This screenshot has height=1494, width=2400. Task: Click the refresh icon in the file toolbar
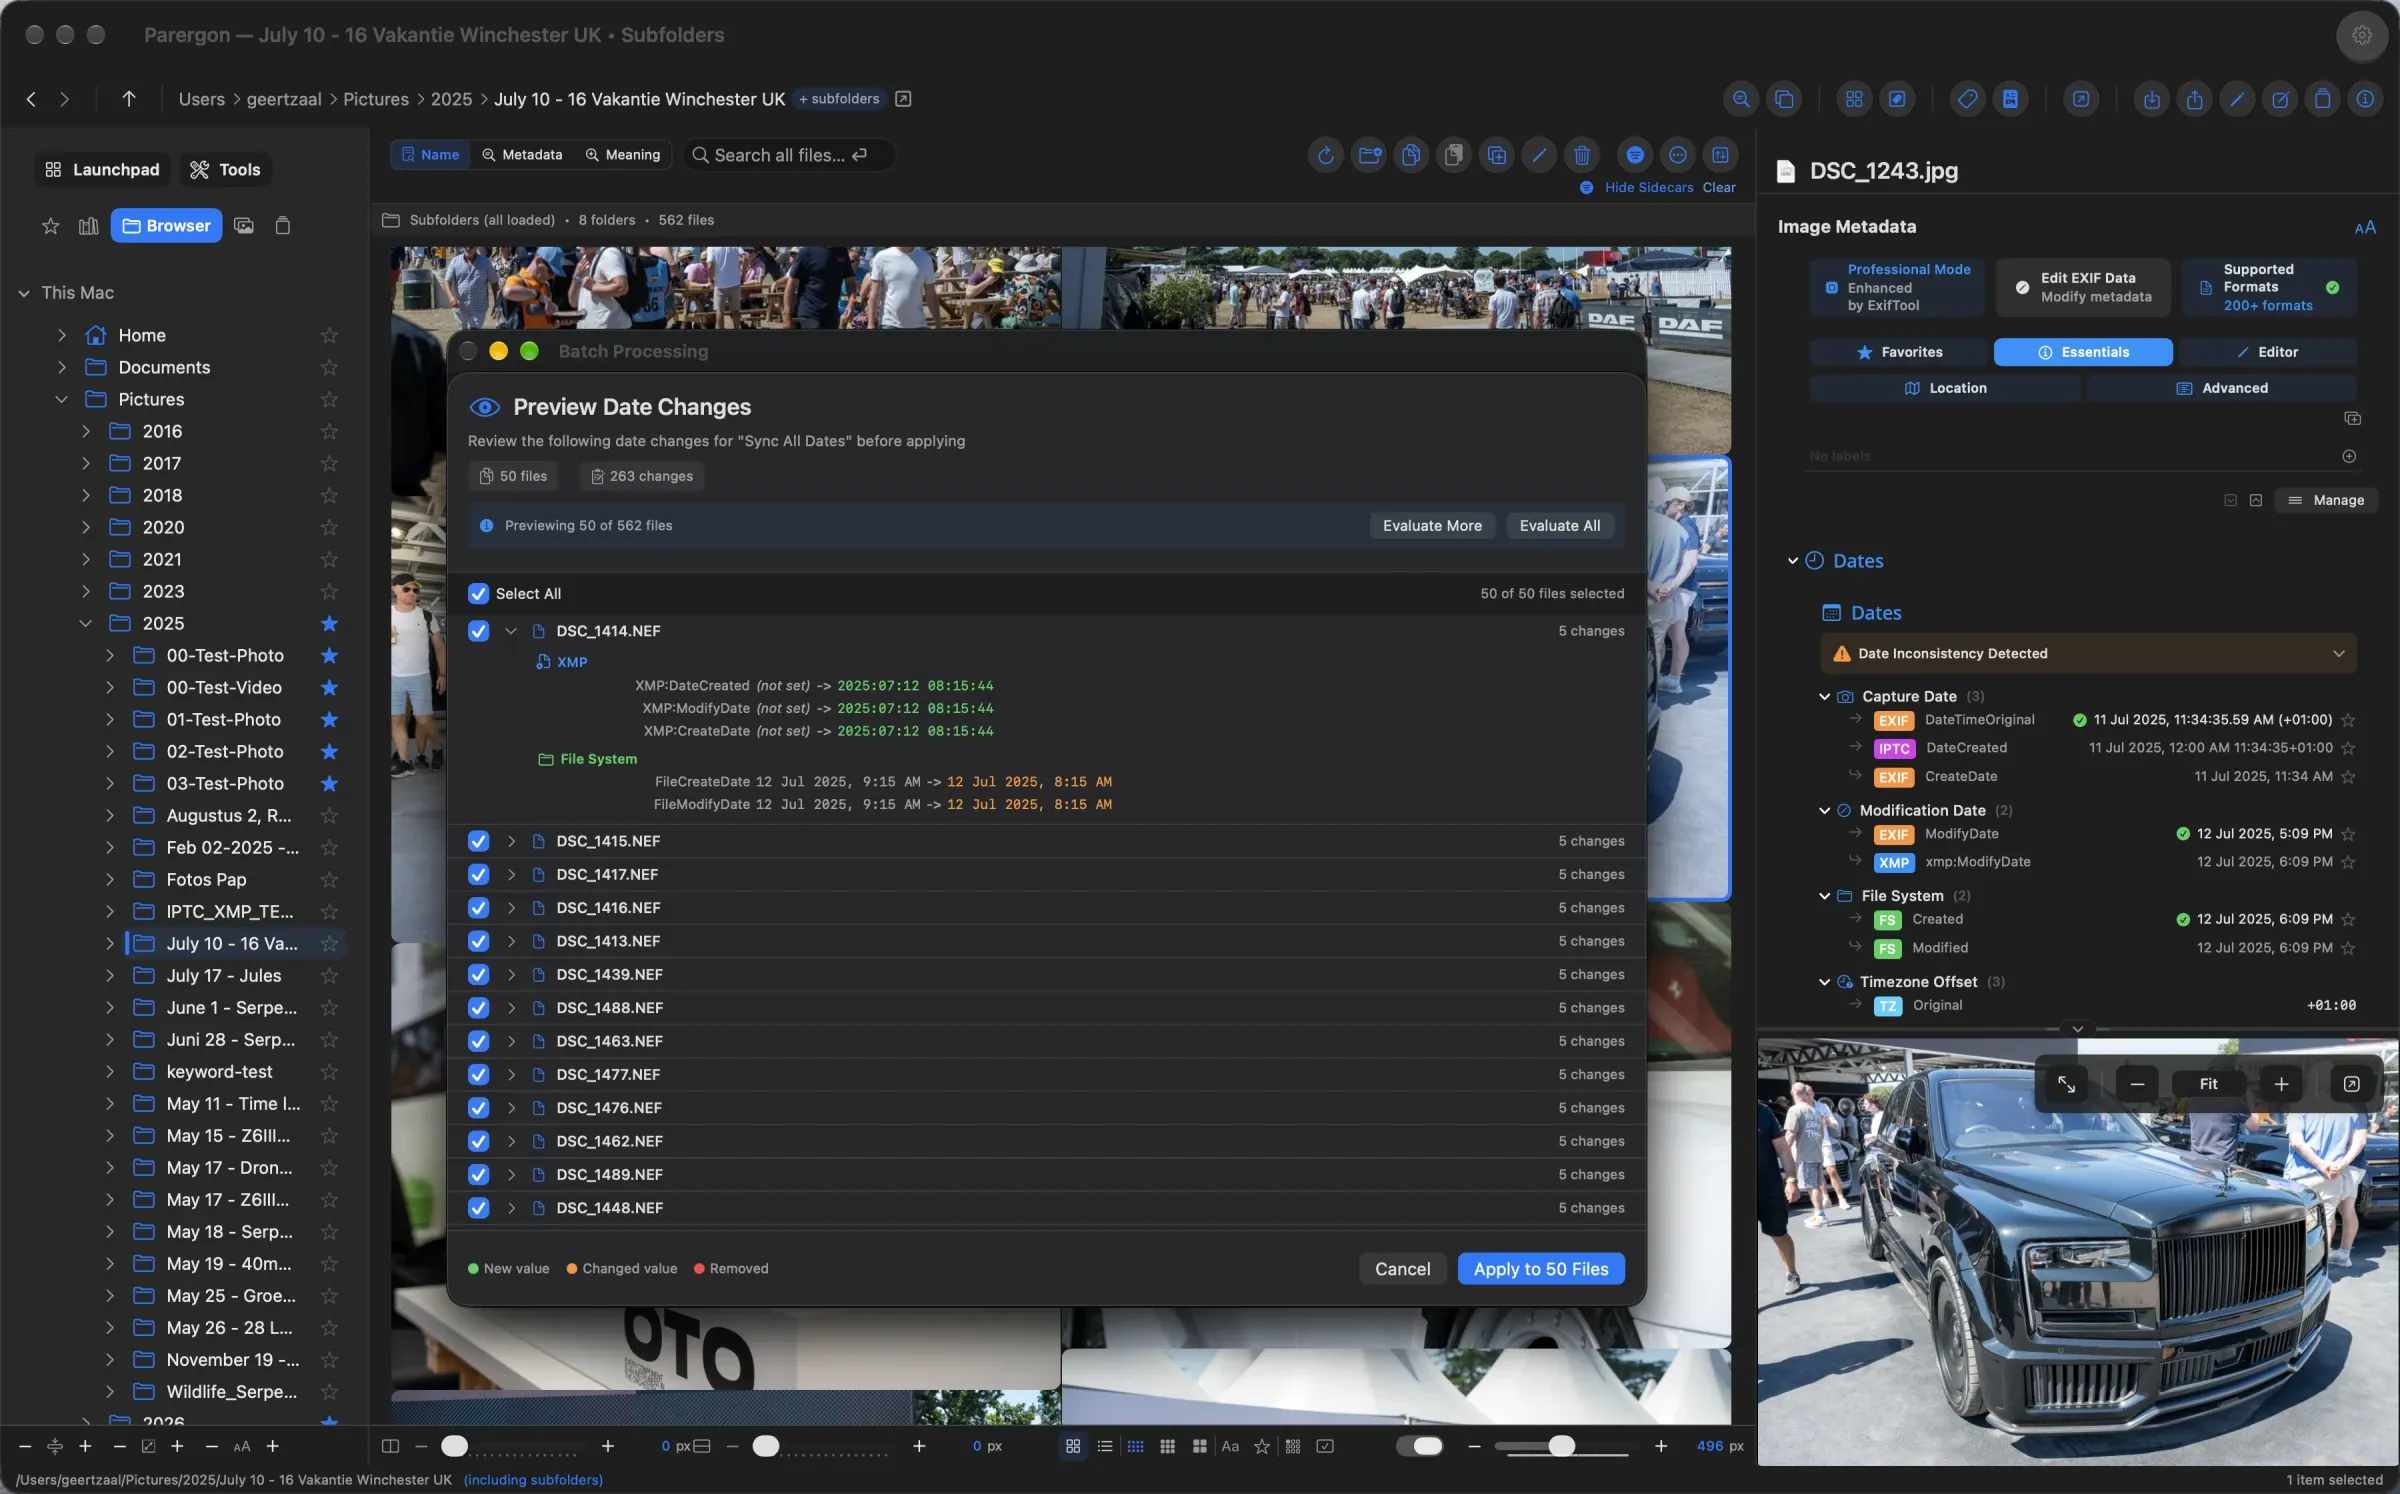1325,155
